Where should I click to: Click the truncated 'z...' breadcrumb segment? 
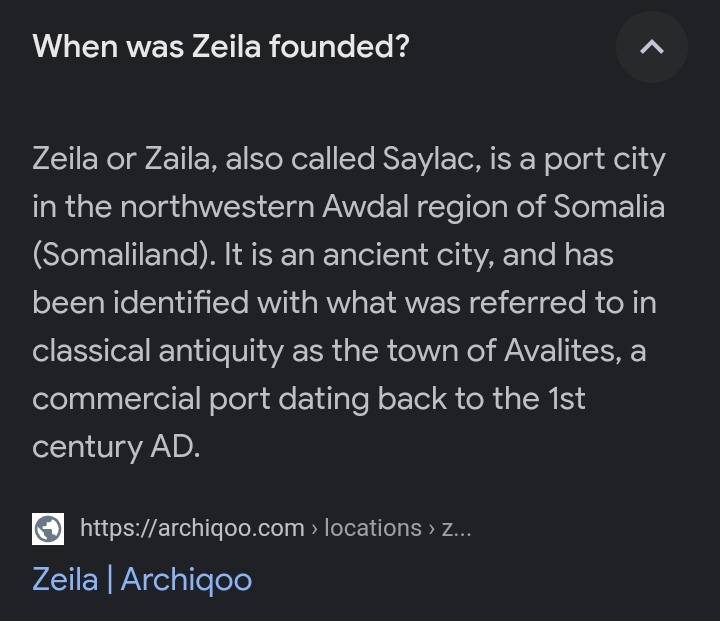(x=456, y=528)
